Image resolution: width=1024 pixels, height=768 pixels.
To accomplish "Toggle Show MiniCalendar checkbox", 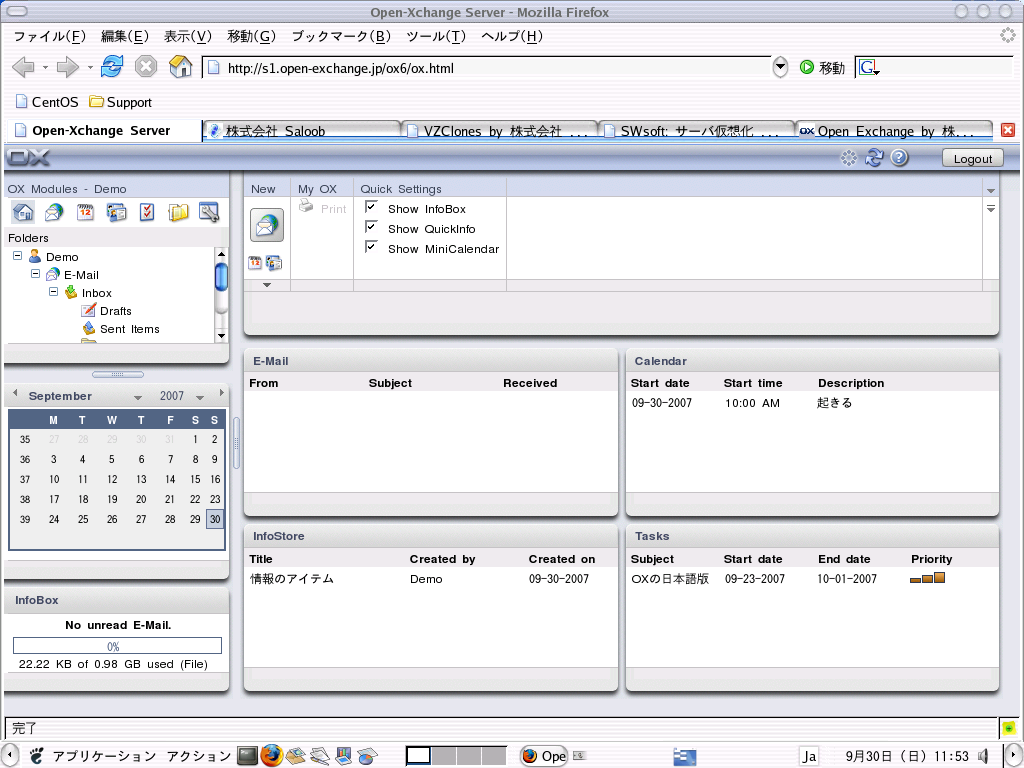I will (371, 247).
